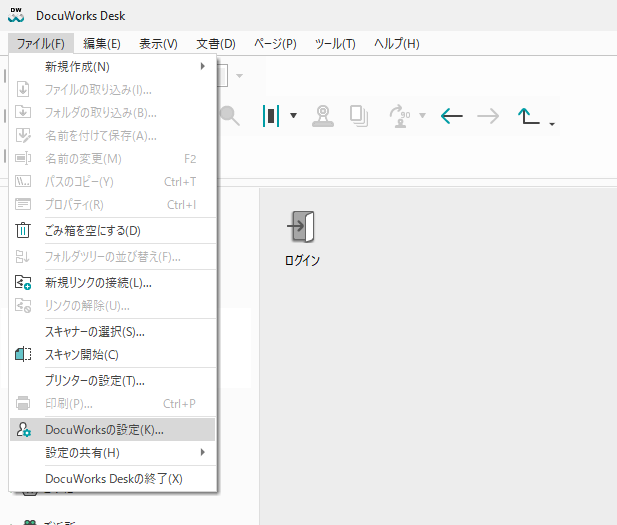Click the rotate 90 degrees icon
617x525 pixels.
399,116
